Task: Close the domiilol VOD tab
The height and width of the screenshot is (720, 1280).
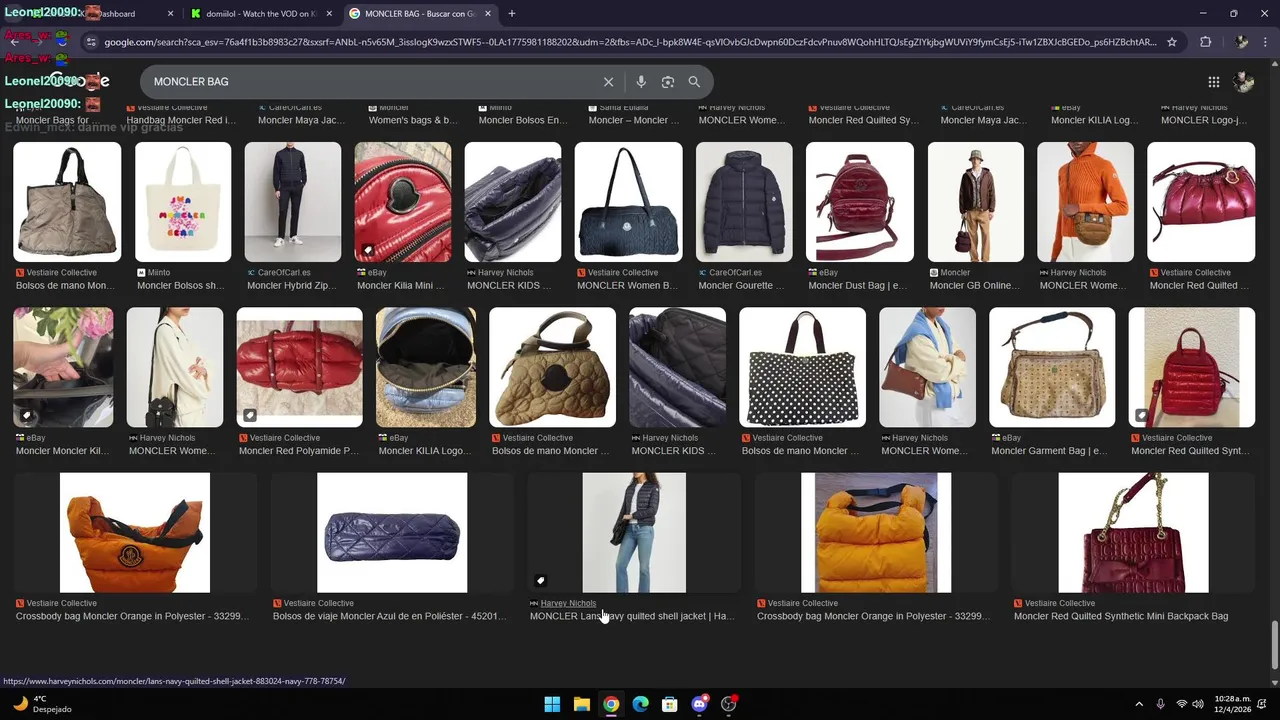Action: coord(329,14)
